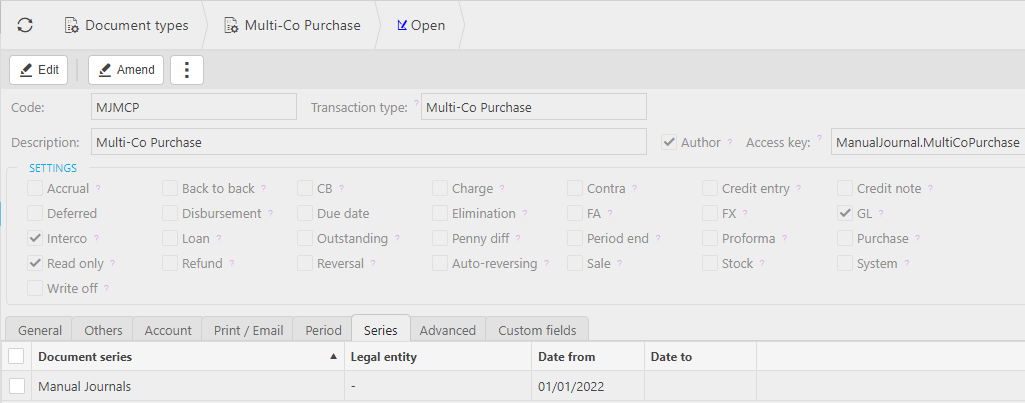Click the Open status breadcrumb

tap(421, 25)
